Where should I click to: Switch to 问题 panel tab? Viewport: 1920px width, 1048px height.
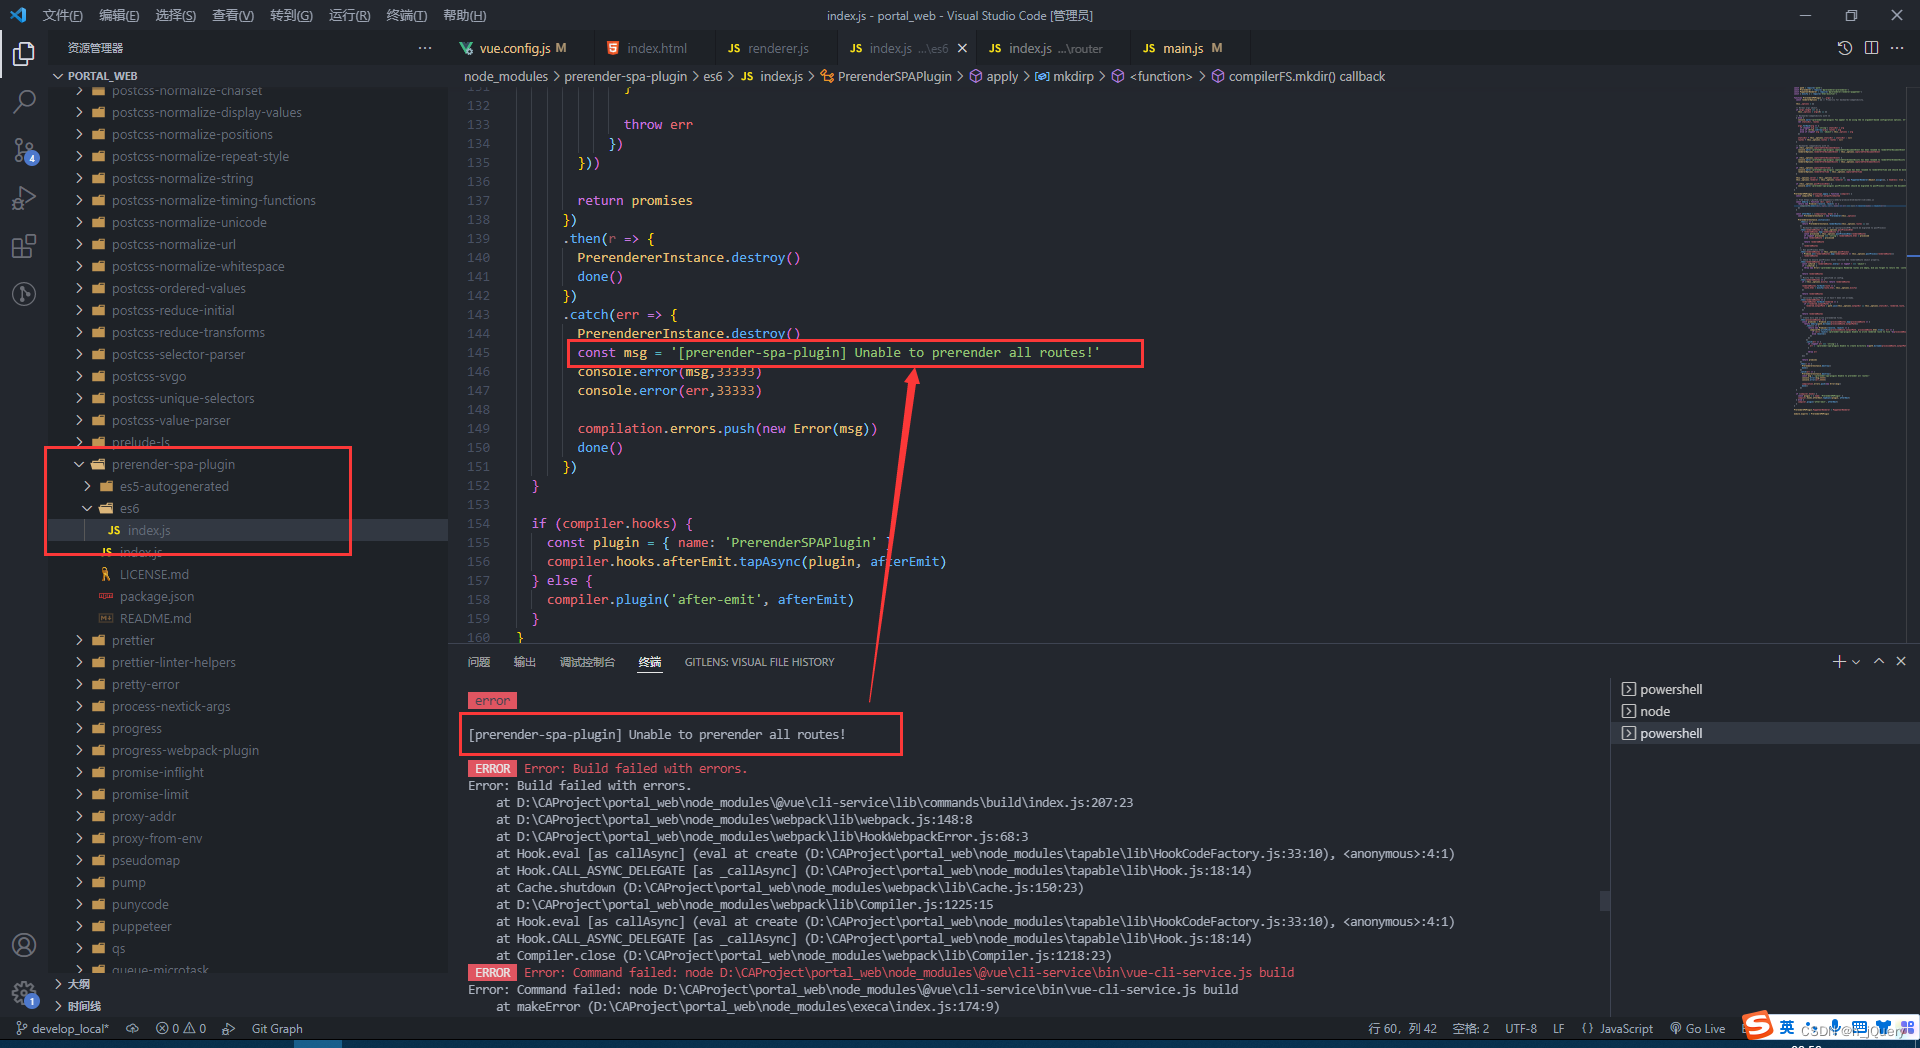tap(479, 662)
